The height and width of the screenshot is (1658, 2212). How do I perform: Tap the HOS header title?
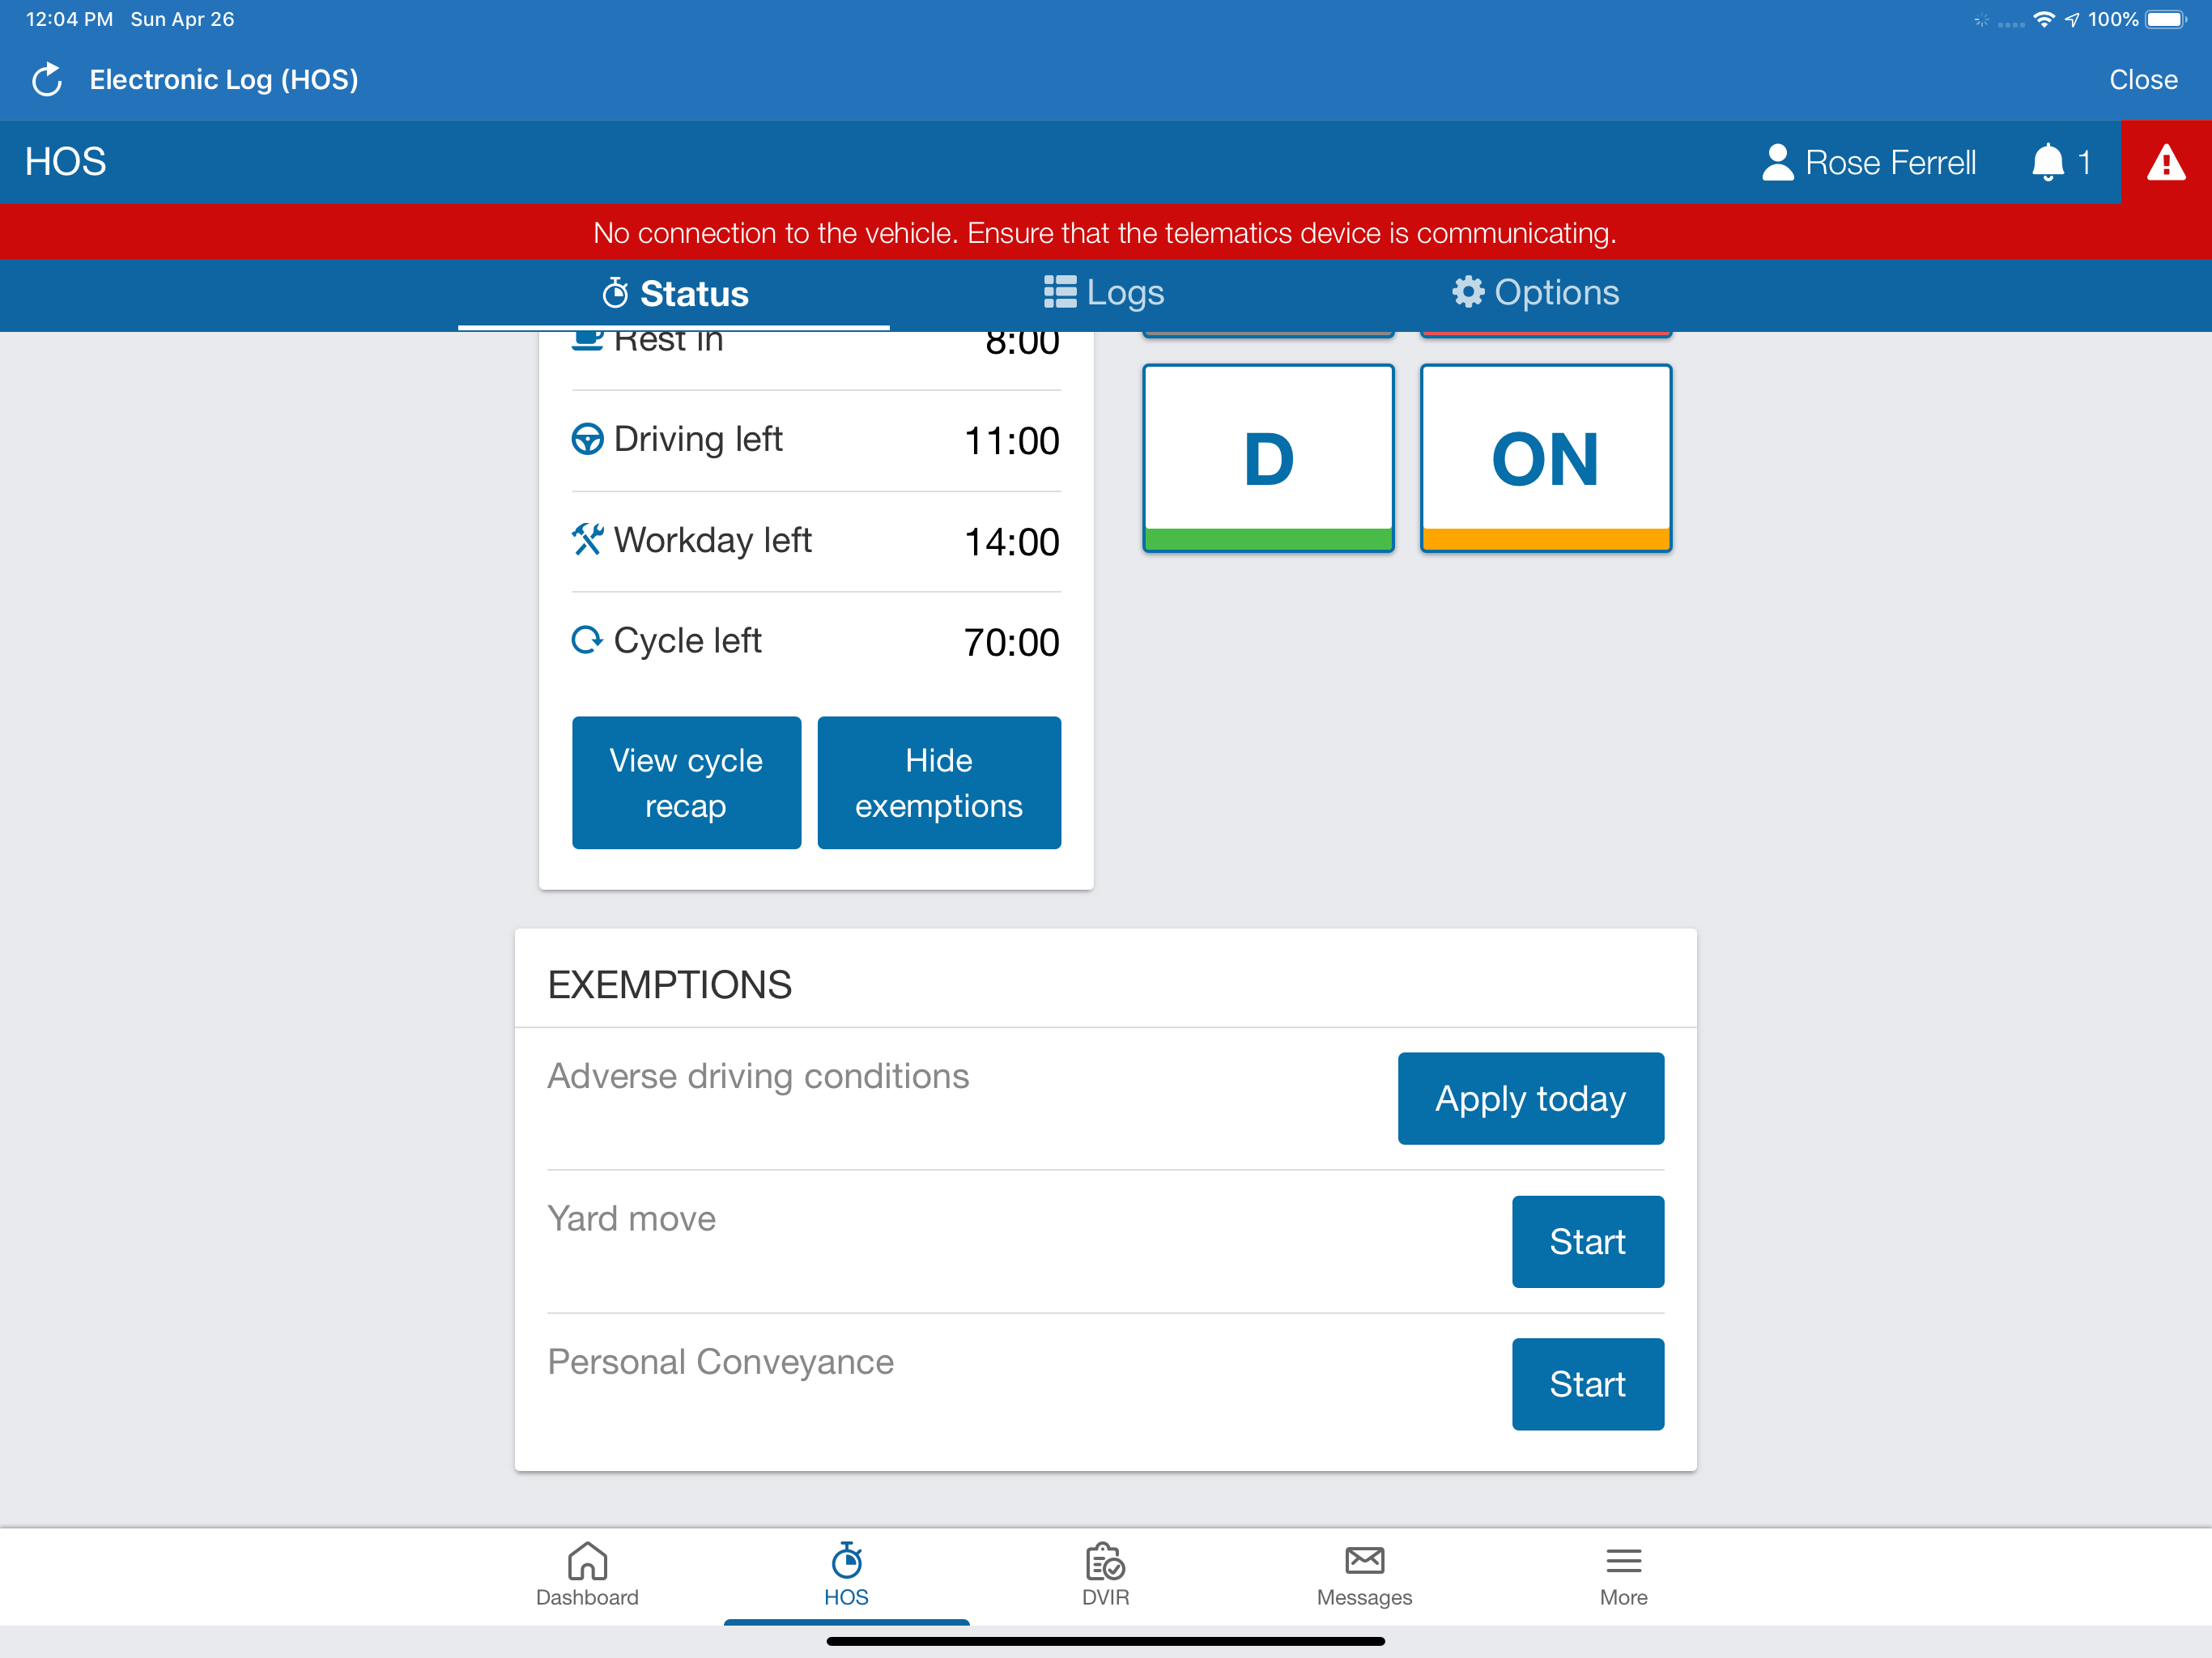[x=66, y=162]
